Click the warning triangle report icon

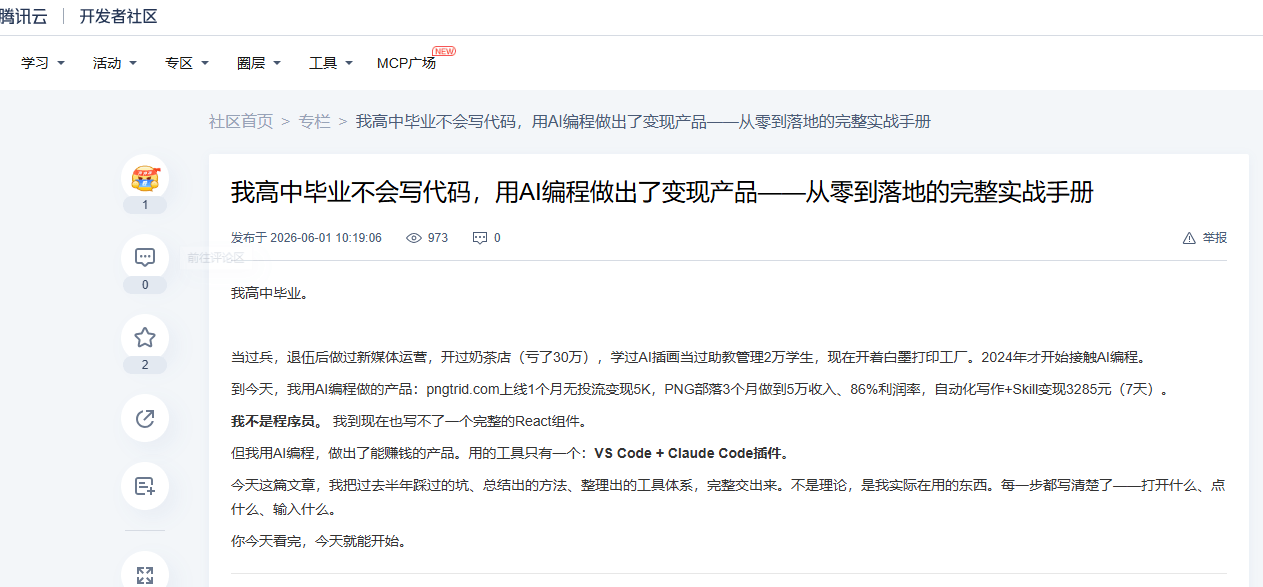coord(1189,238)
